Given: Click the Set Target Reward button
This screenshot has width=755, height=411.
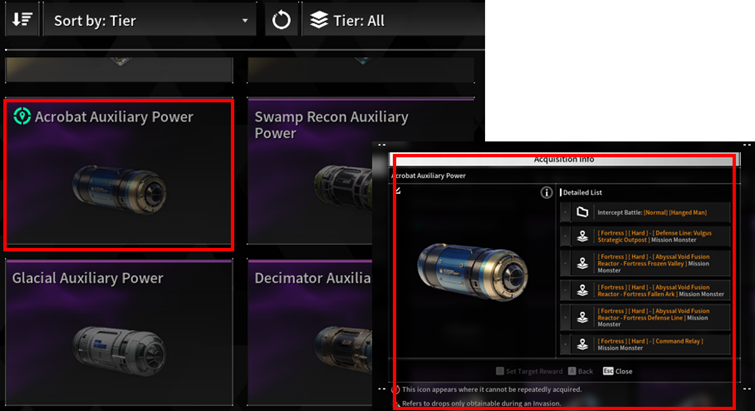Looking at the screenshot, I should coord(529,371).
